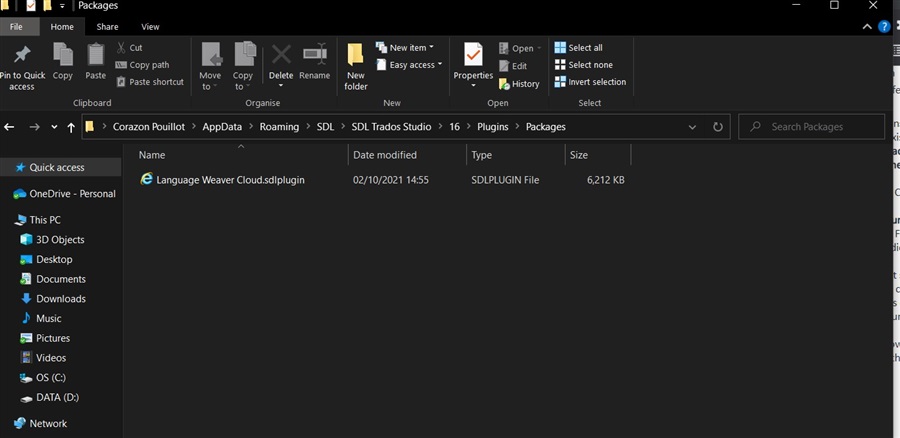This screenshot has width=900, height=438.
Task: Sort by Date modified column
Action: tap(385, 155)
